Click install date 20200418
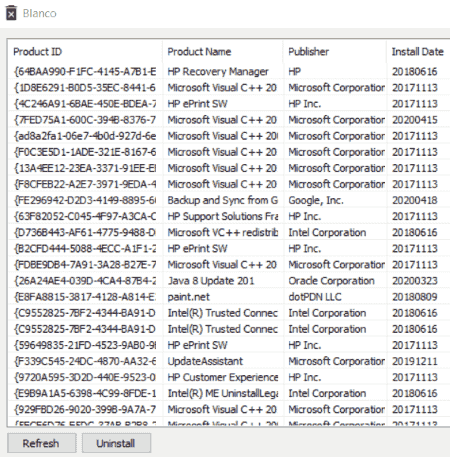Image resolution: width=450 pixels, height=457 pixels. click(415, 200)
